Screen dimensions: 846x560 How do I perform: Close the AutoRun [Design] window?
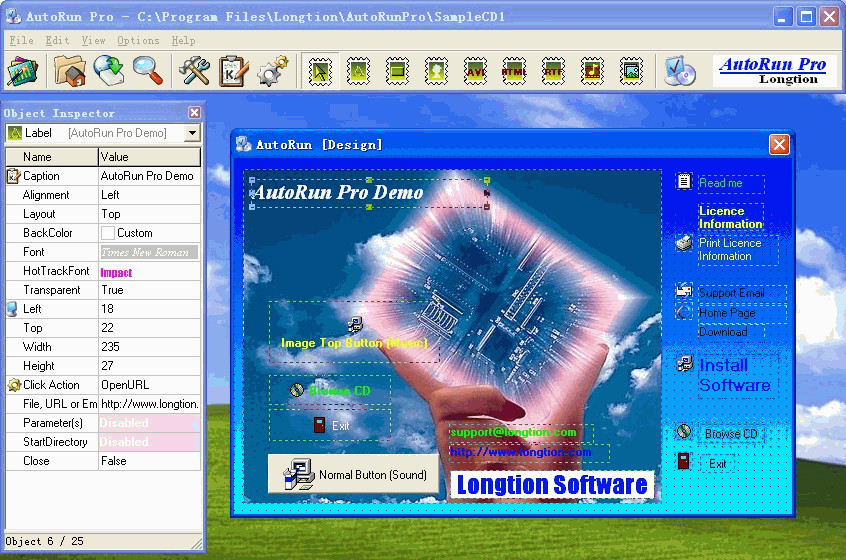[779, 145]
